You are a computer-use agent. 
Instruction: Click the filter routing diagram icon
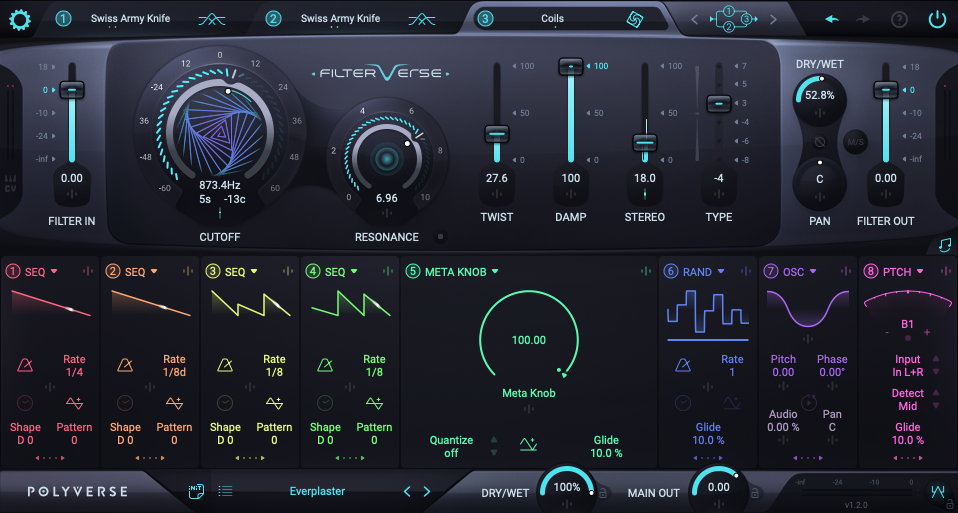click(733, 19)
